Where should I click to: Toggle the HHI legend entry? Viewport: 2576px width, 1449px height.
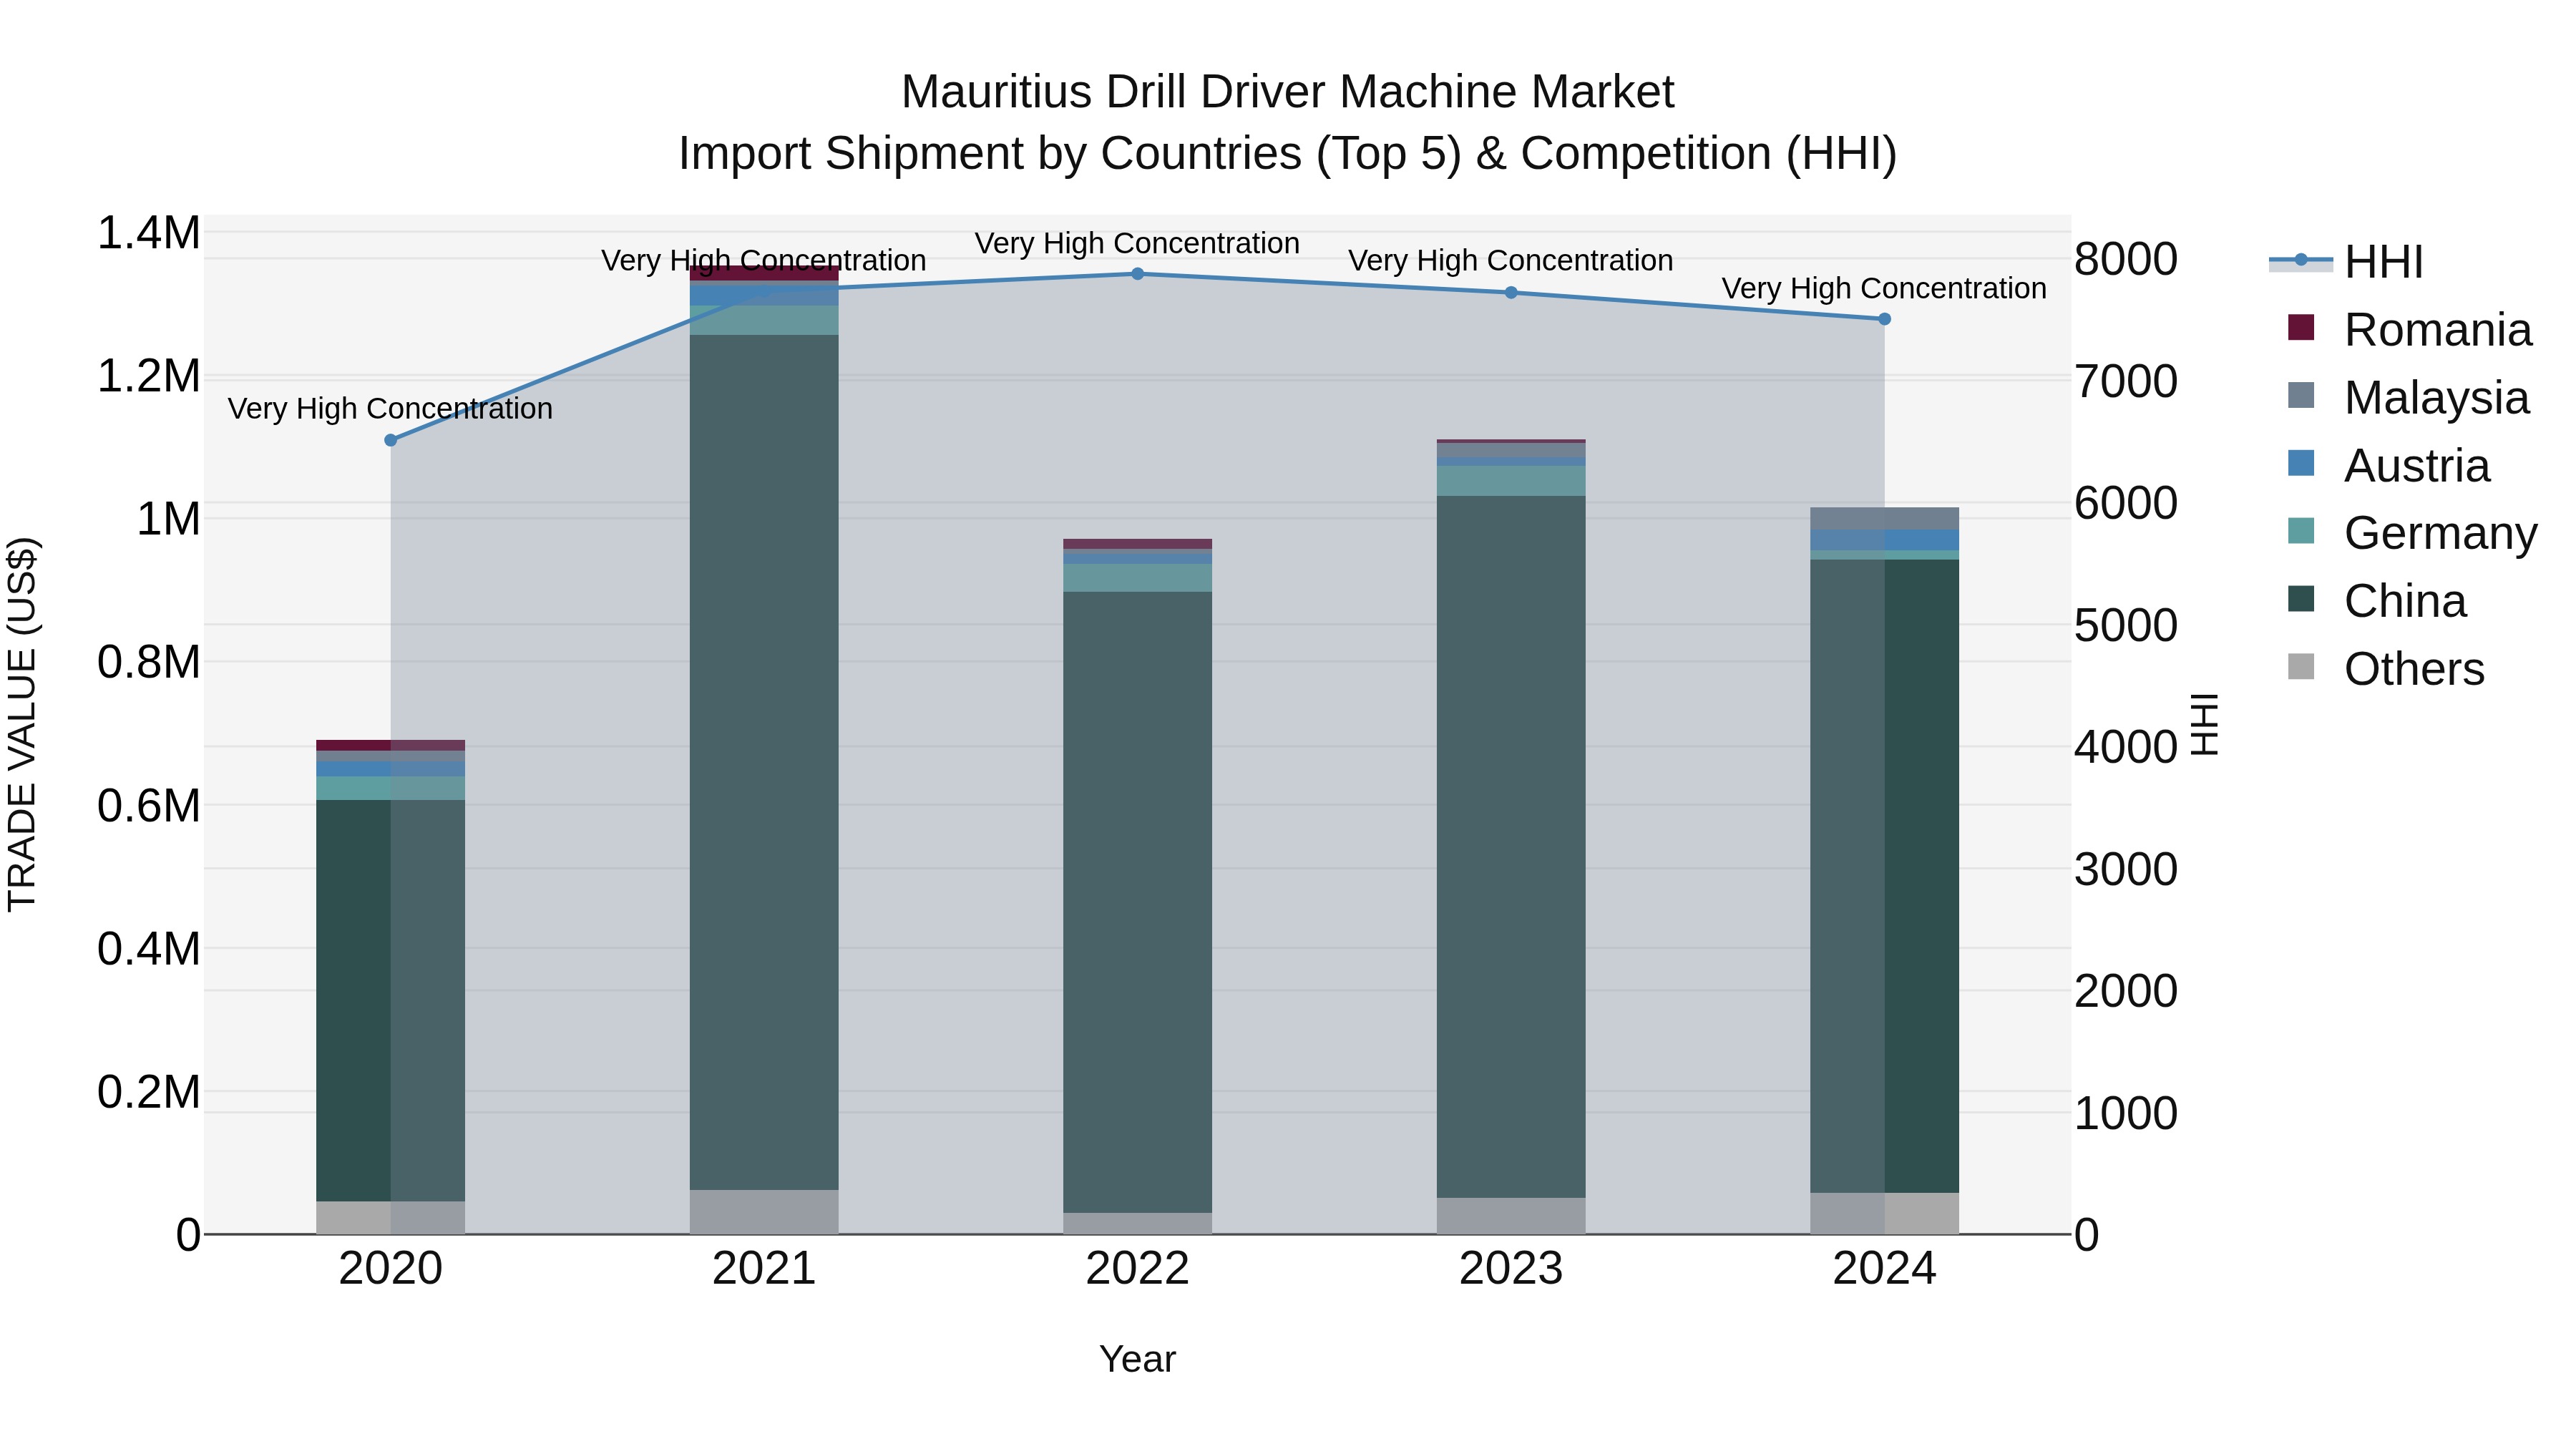click(x=2346, y=262)
